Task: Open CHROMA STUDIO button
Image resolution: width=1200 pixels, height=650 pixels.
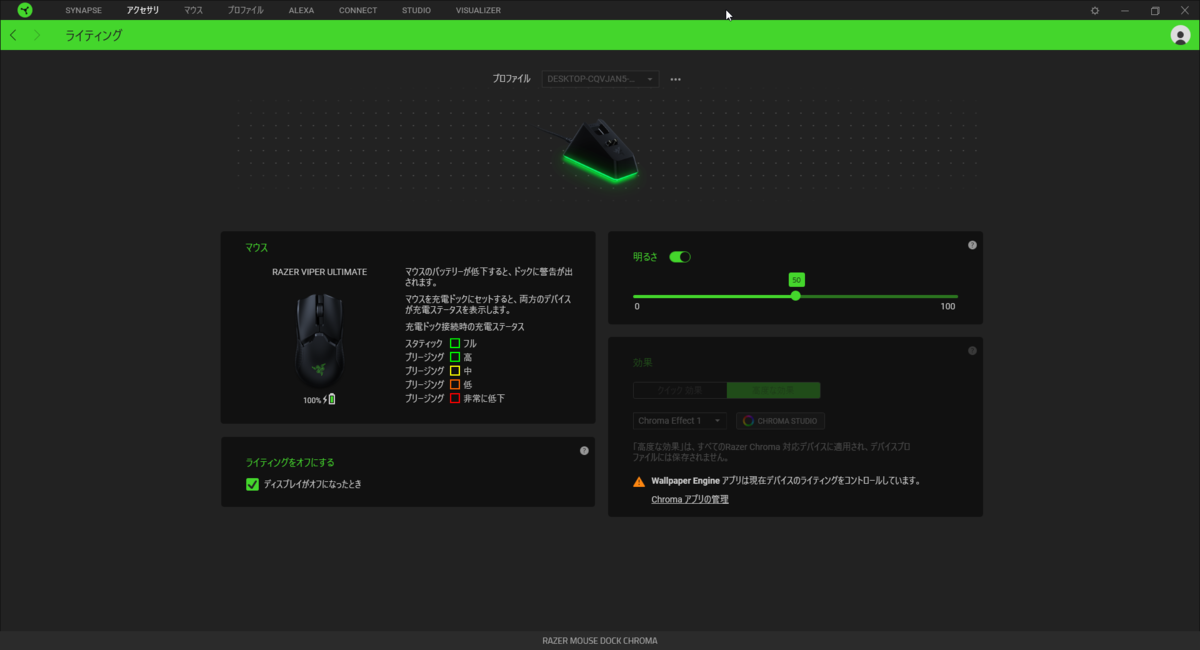Action: point(781,421)
